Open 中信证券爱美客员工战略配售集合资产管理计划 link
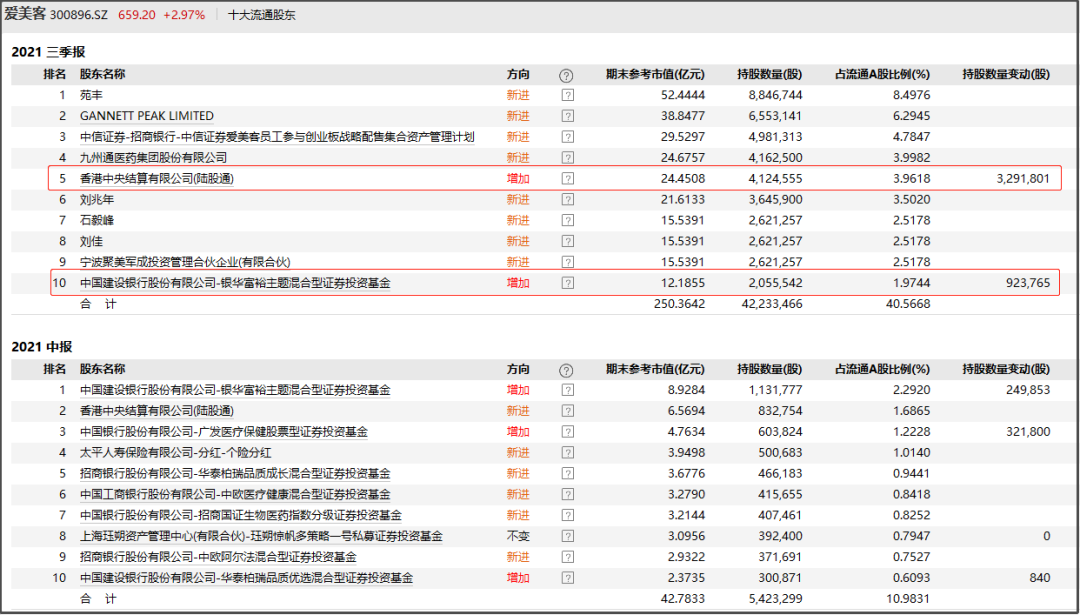The image size is (1080, 615). pyautogui.click(x=277, y=137)
